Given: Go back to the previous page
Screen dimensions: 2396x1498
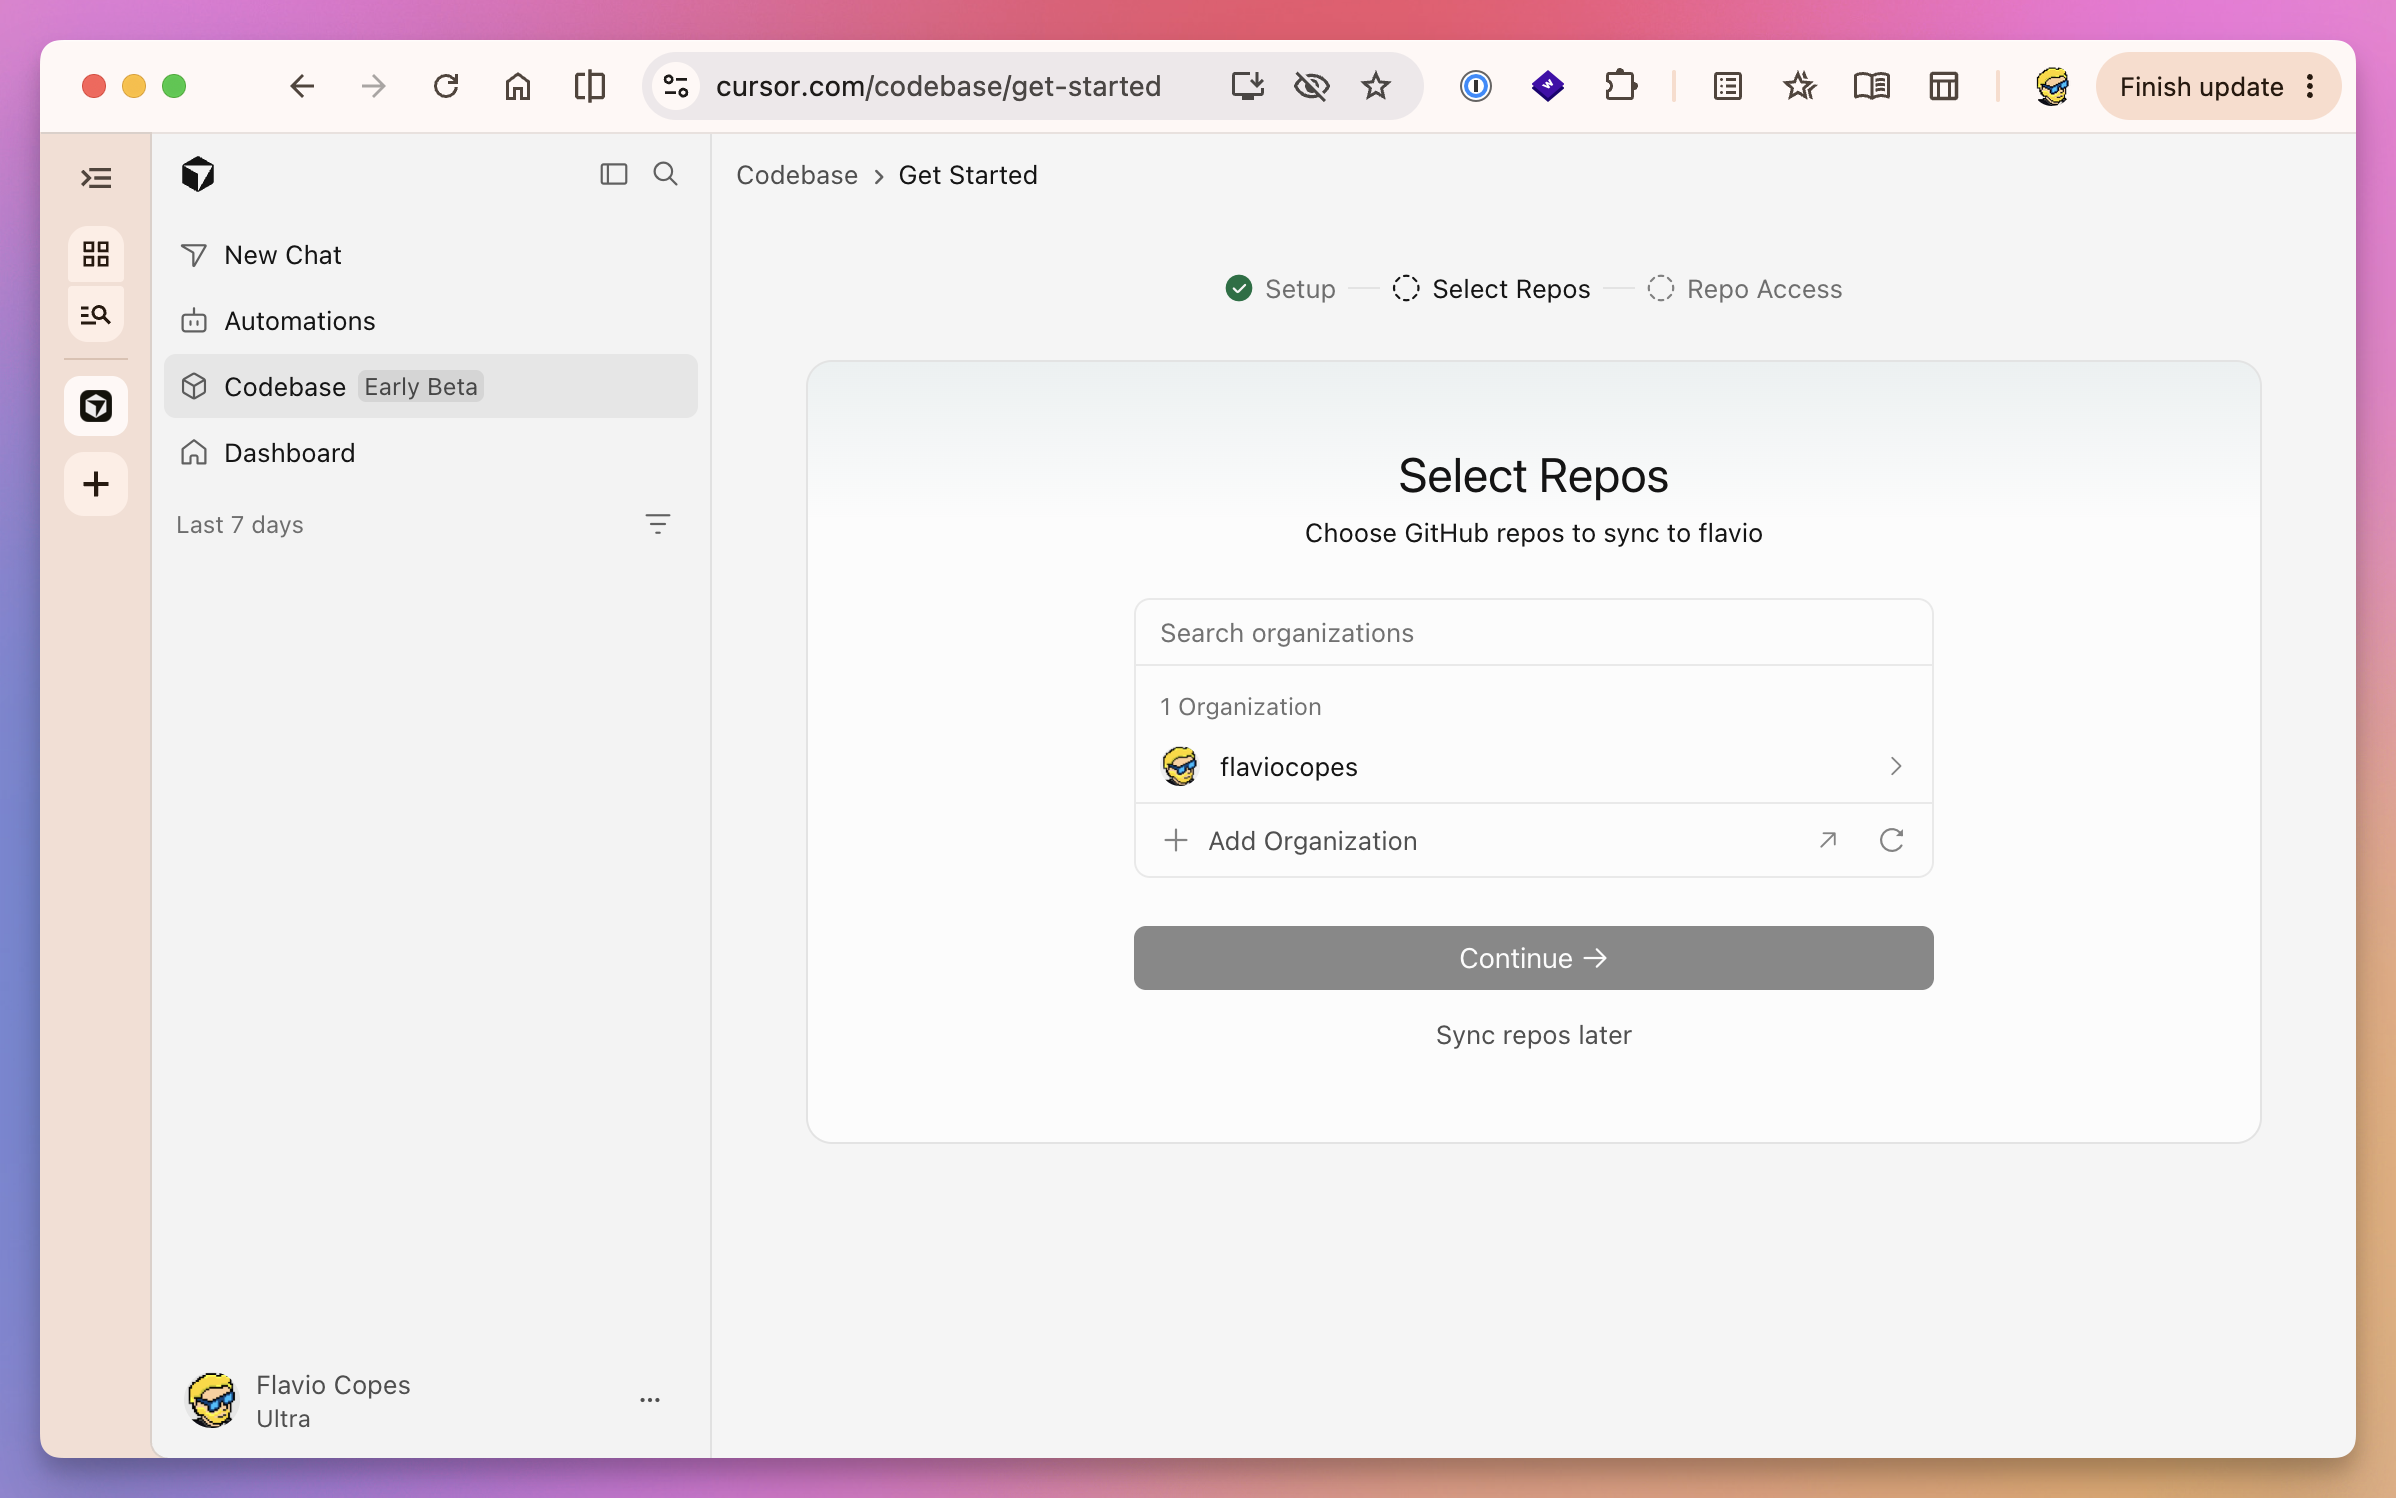Looking at the screenshot, I should [x=302, y=86].
